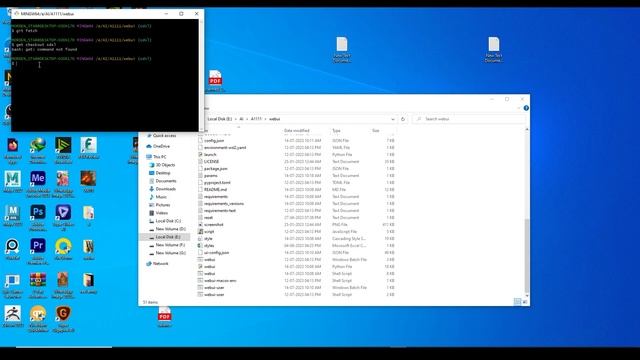This screenshot has height=360, width=640.
Task: Switch Explorer to details view icon
Action: [x=517, y=302]
